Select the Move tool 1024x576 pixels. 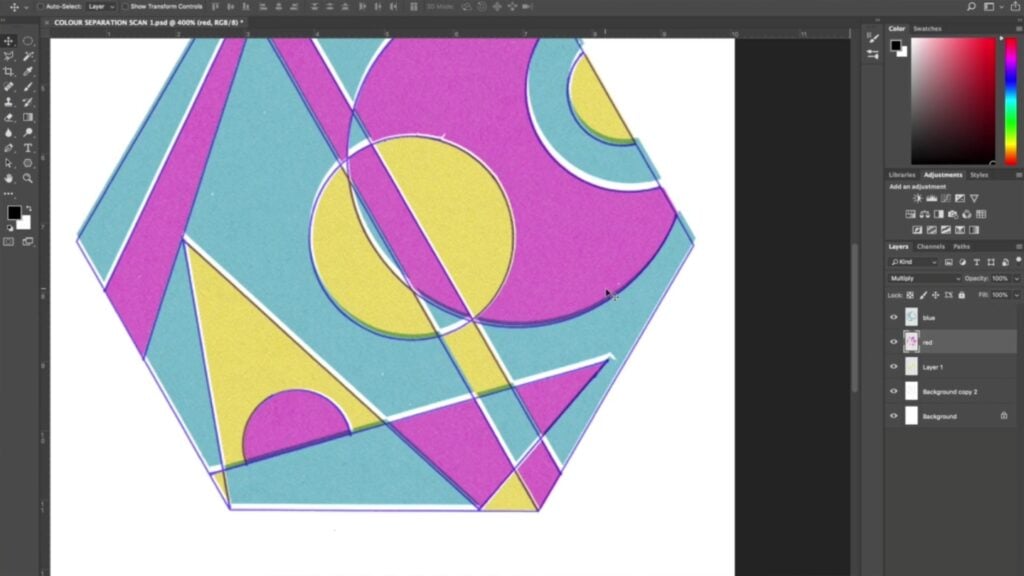pos(10,40)
